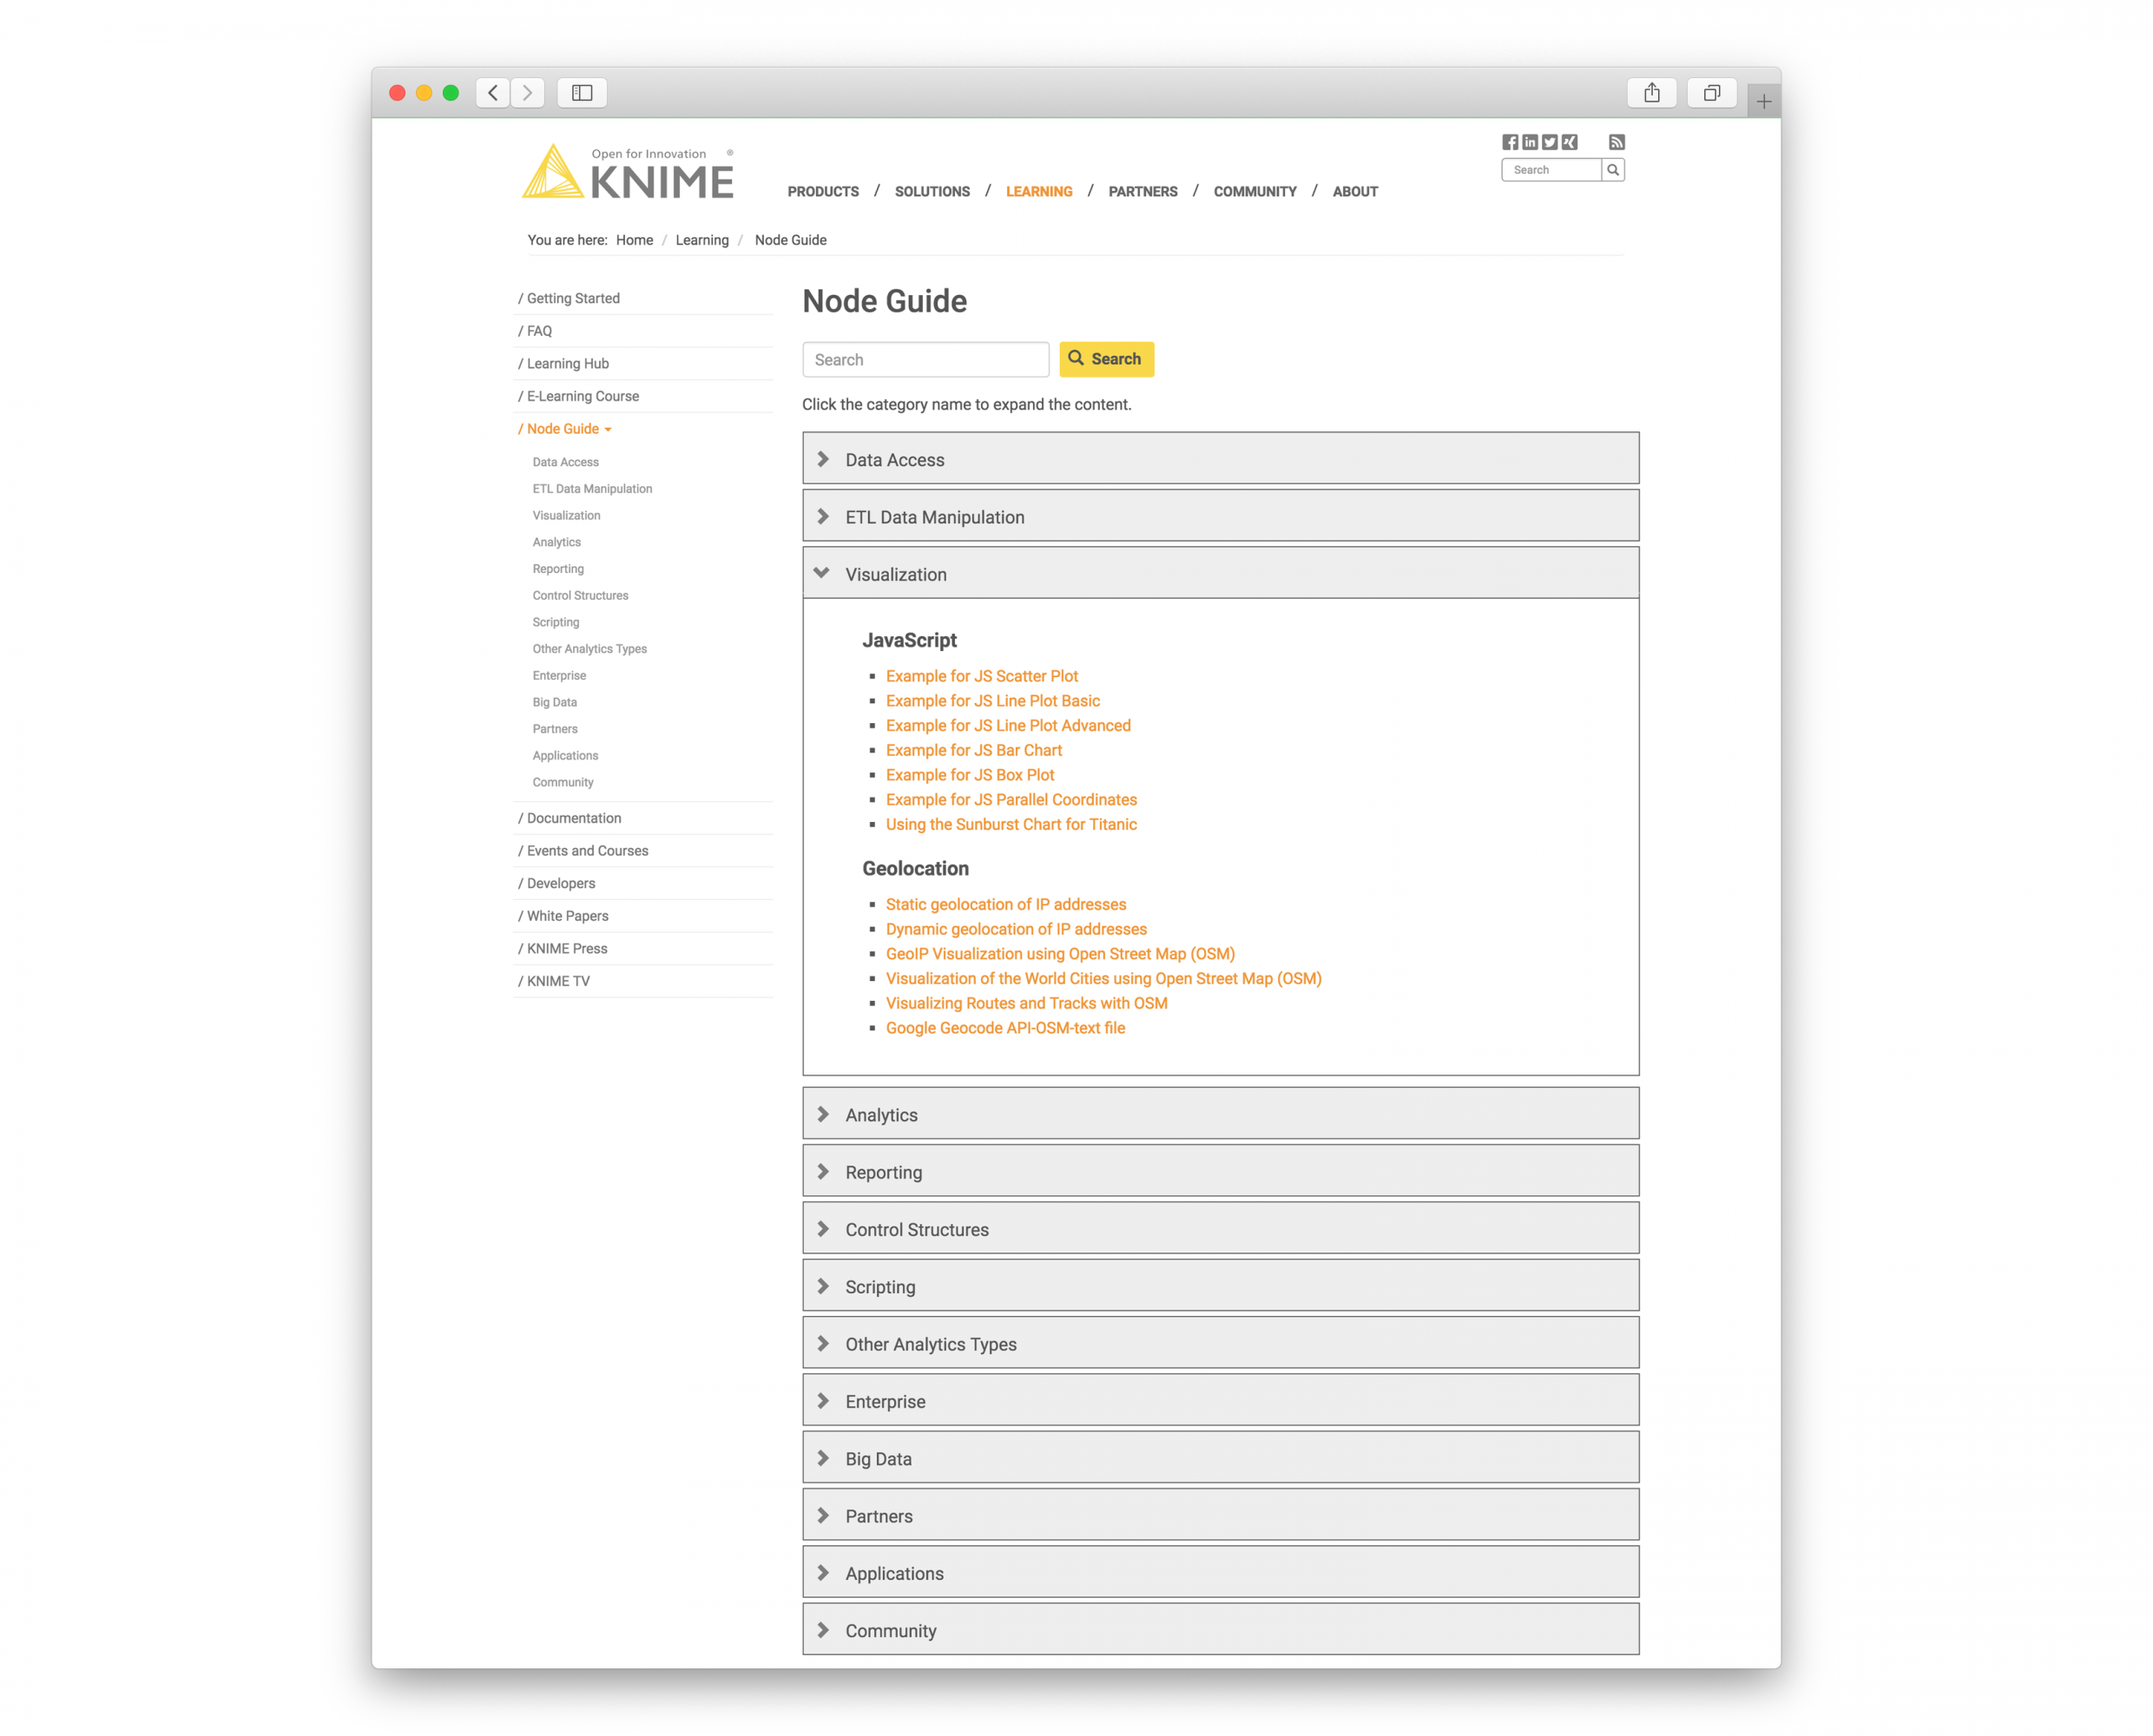Viewport: 2153px width, 1736px height.
Task: Expand the Control Structures category
Action: point(1220,1229)
